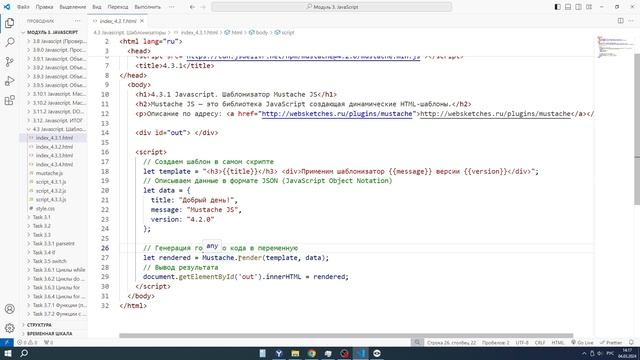Image resolution: width=640 pixels, height=360 pixels.
Task: Open index_4.3.2.html in explorer
Action: pyautogui.click(x=54, y=147)
